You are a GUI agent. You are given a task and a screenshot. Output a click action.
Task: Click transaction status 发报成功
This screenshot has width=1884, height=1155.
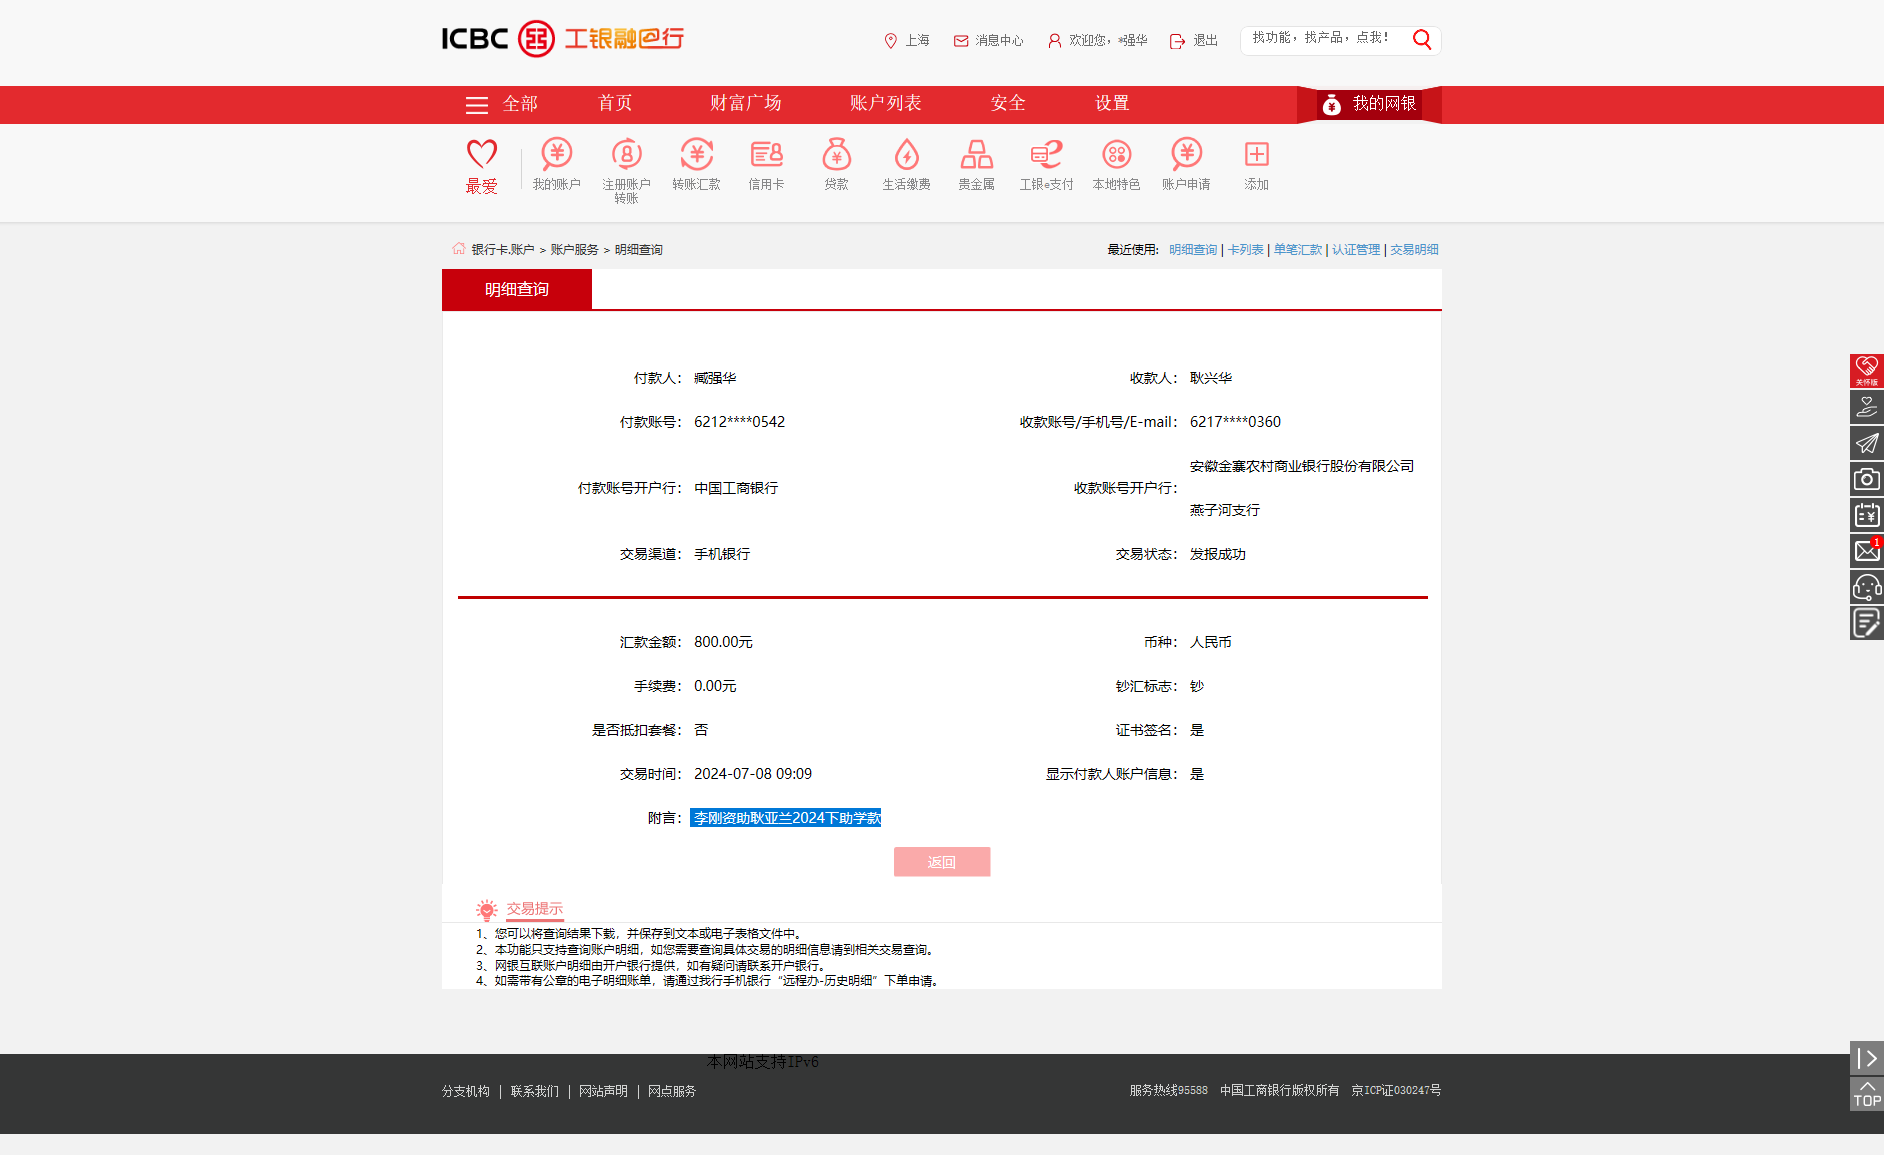click(1218, 554)
